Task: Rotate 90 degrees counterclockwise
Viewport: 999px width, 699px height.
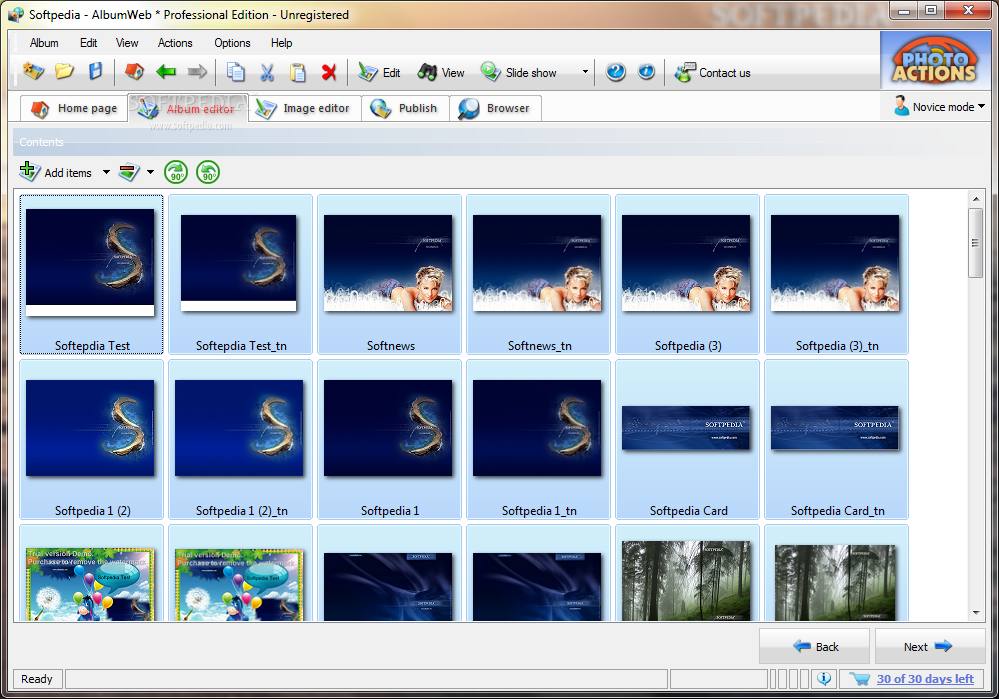Action: coord(208,172)
